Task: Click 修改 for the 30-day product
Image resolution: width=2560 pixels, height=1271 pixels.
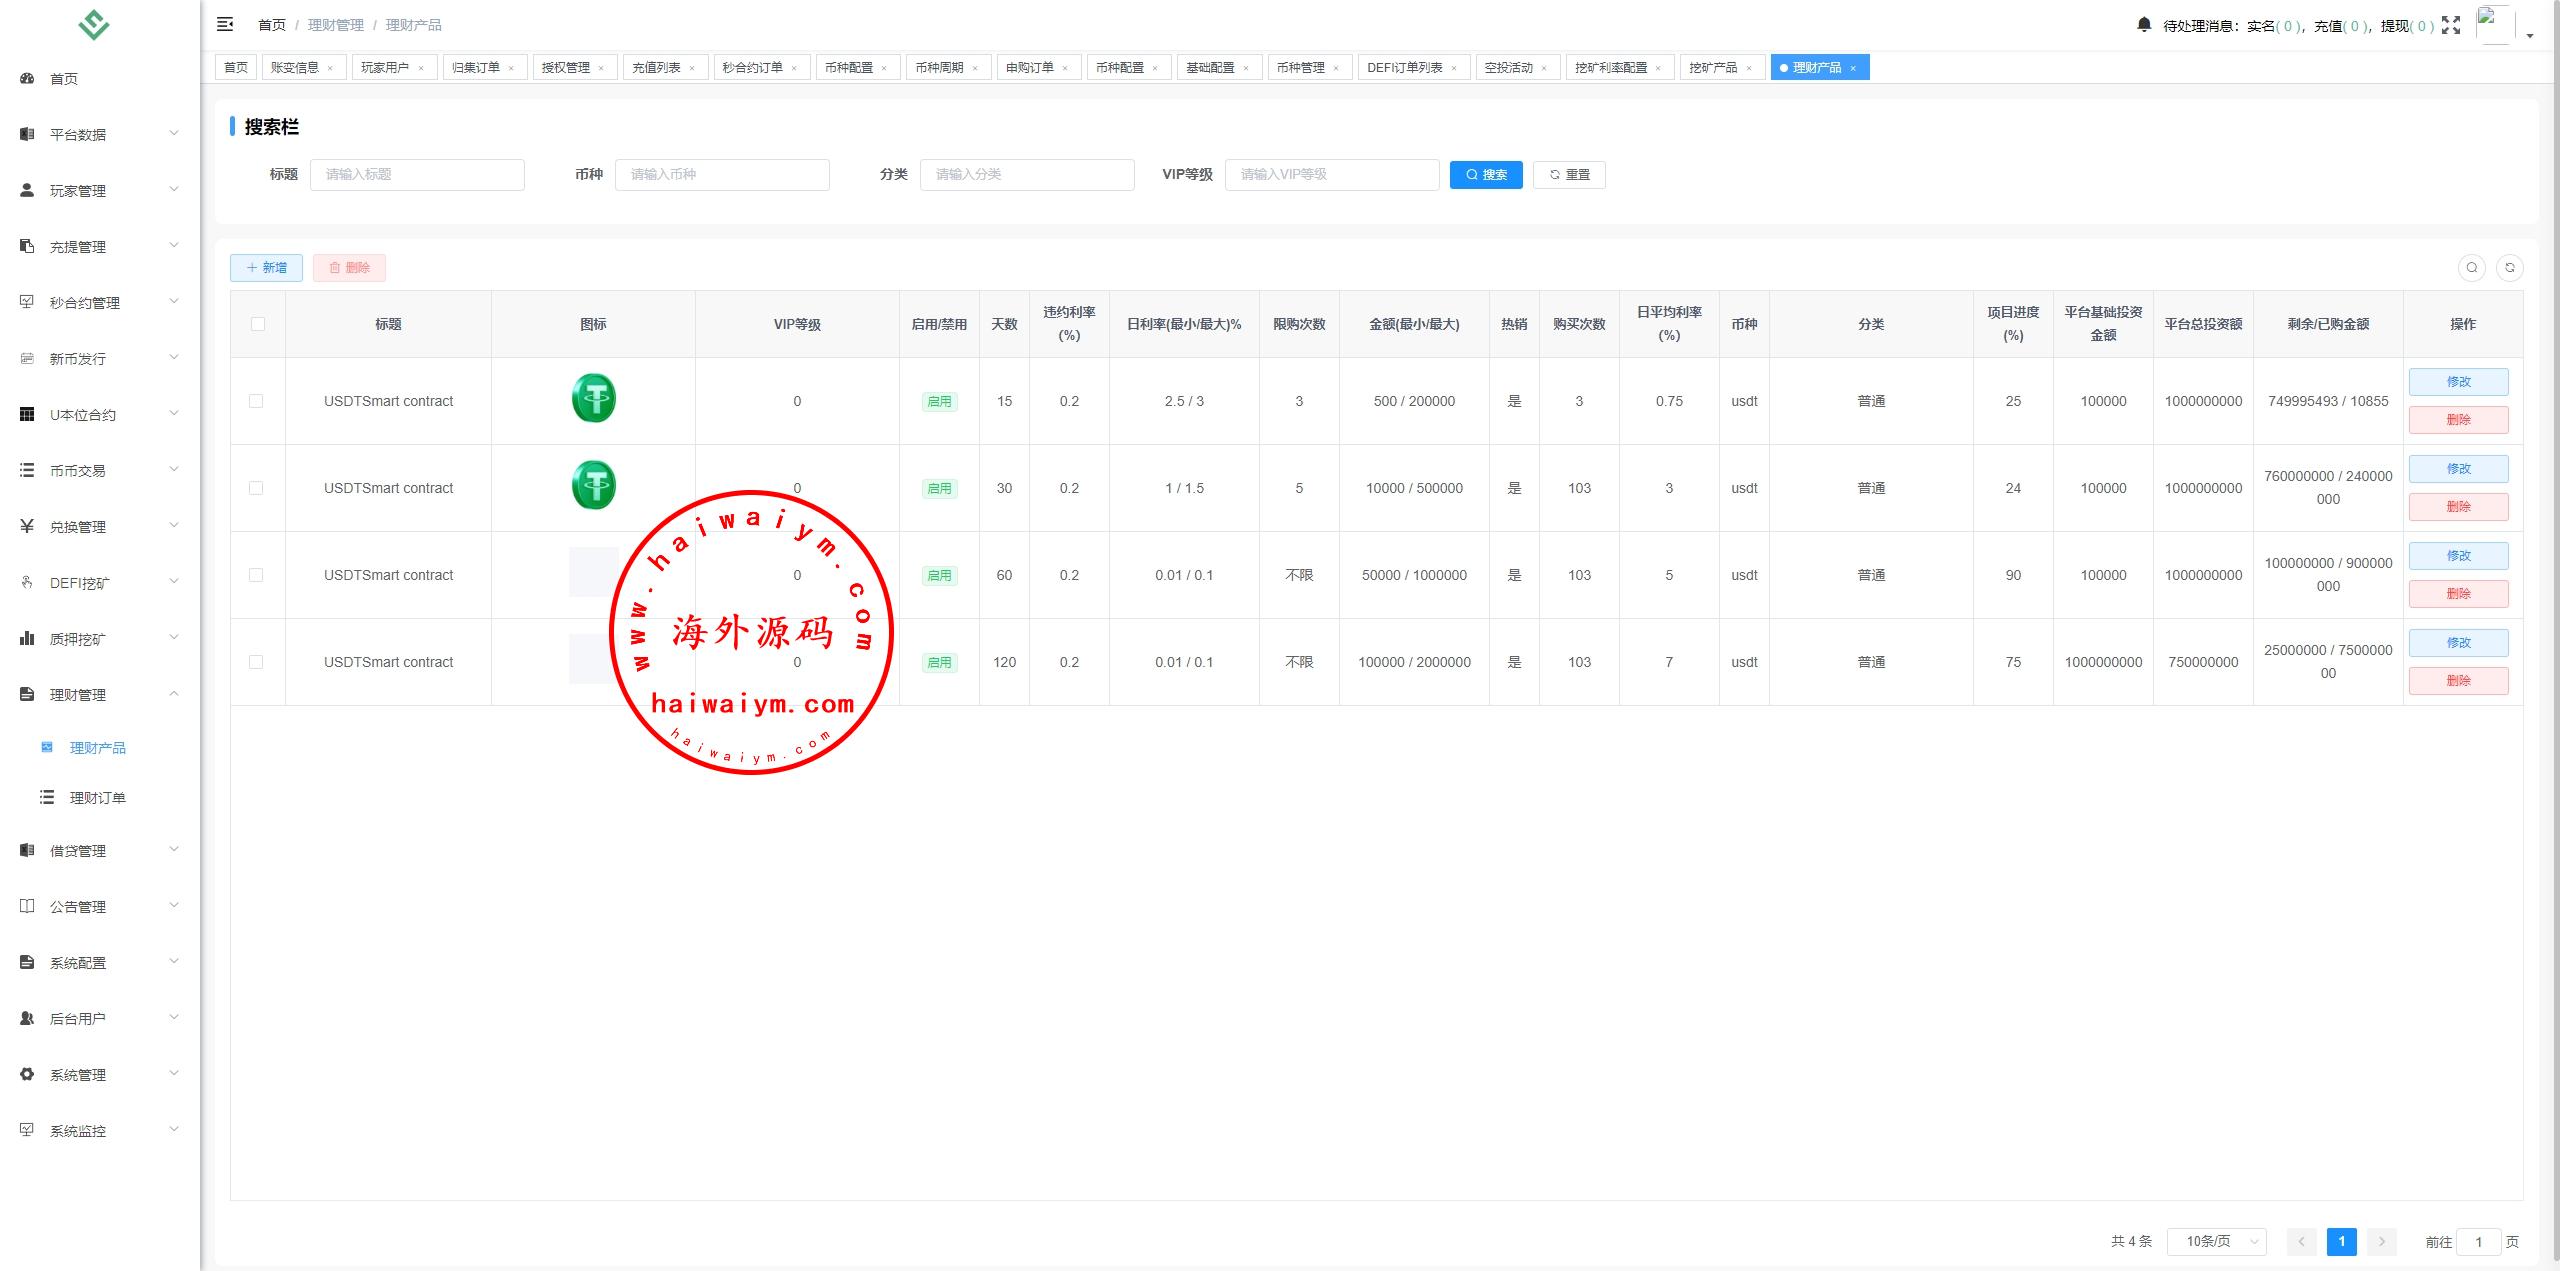Action: [x=2458, y=469]
